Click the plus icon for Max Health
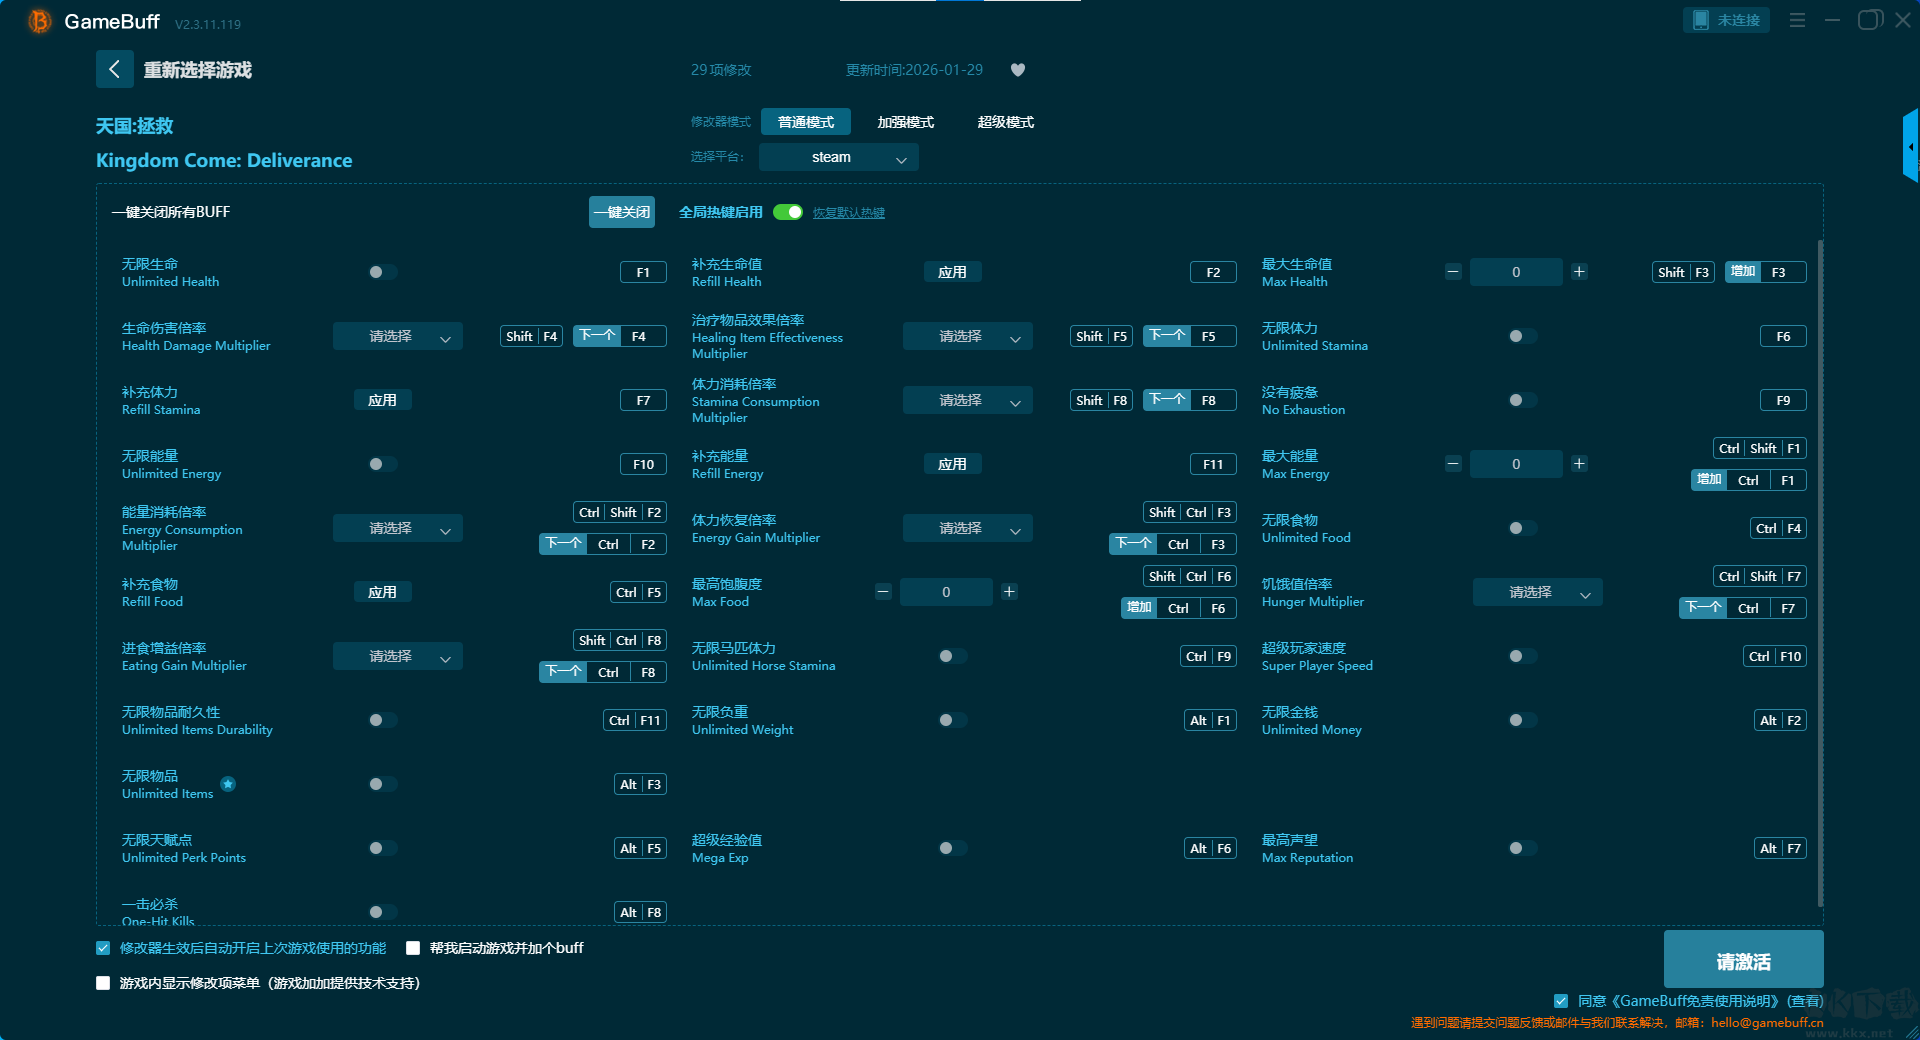This screenshot has width=1920, height=1040. [1579, 272]
